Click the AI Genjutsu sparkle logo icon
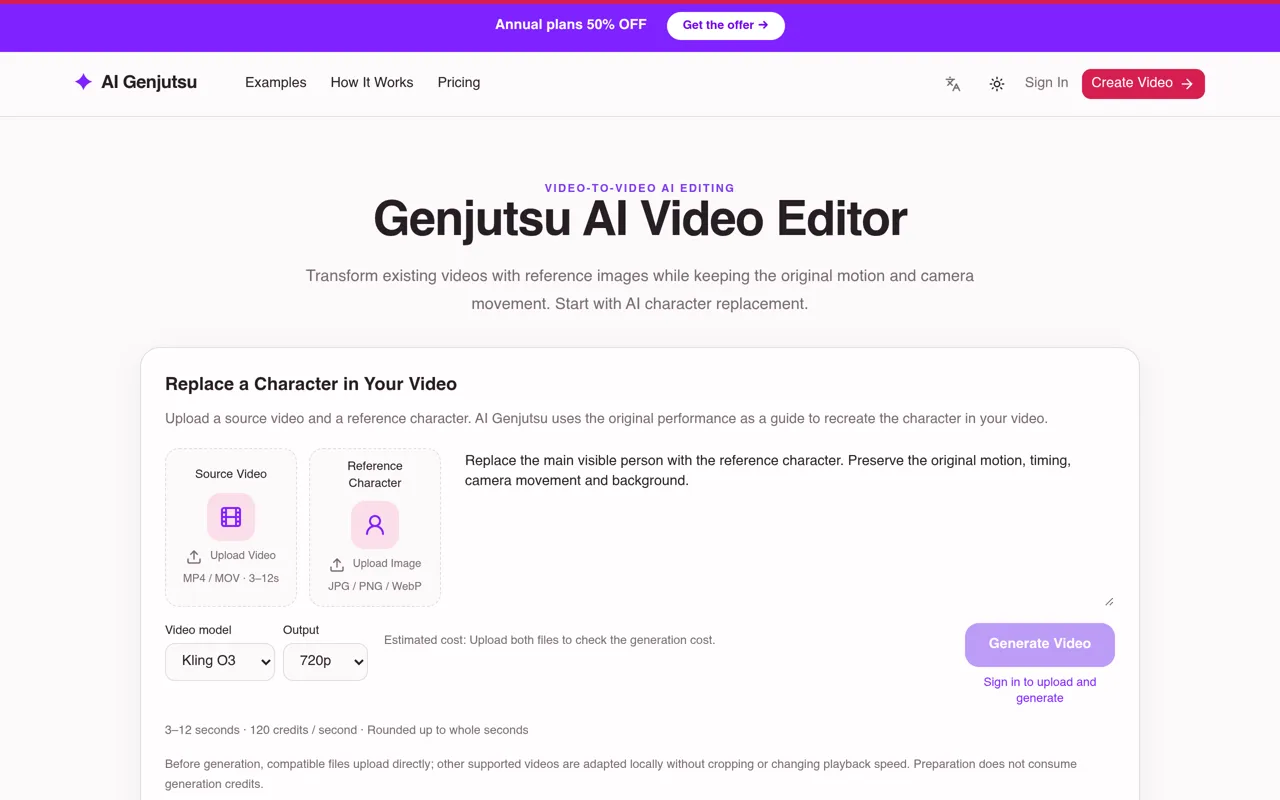Viewport: 1280px width, 800px height. coord(83,82)
